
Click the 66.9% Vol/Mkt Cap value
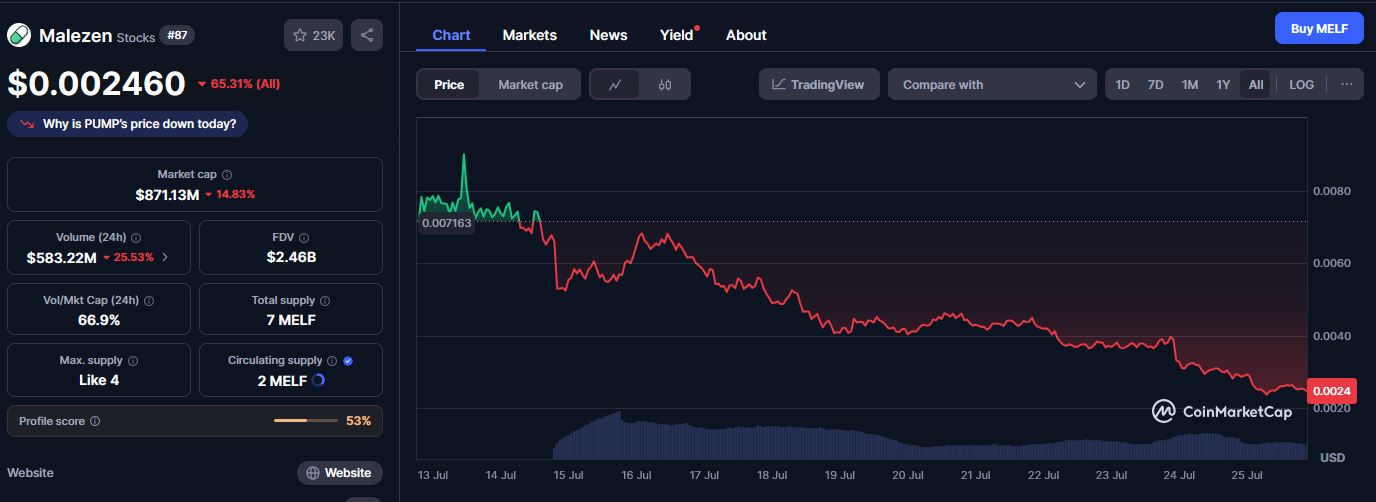pyautogui.click(x=99, y=320)
